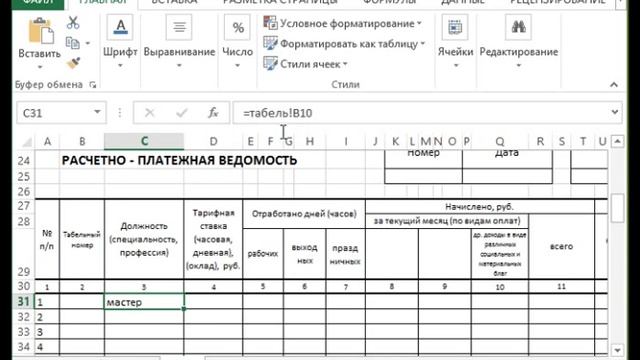640x360 pixels.
Task: Click the Cut scissors icon
Action: click(x=73, y=23)
